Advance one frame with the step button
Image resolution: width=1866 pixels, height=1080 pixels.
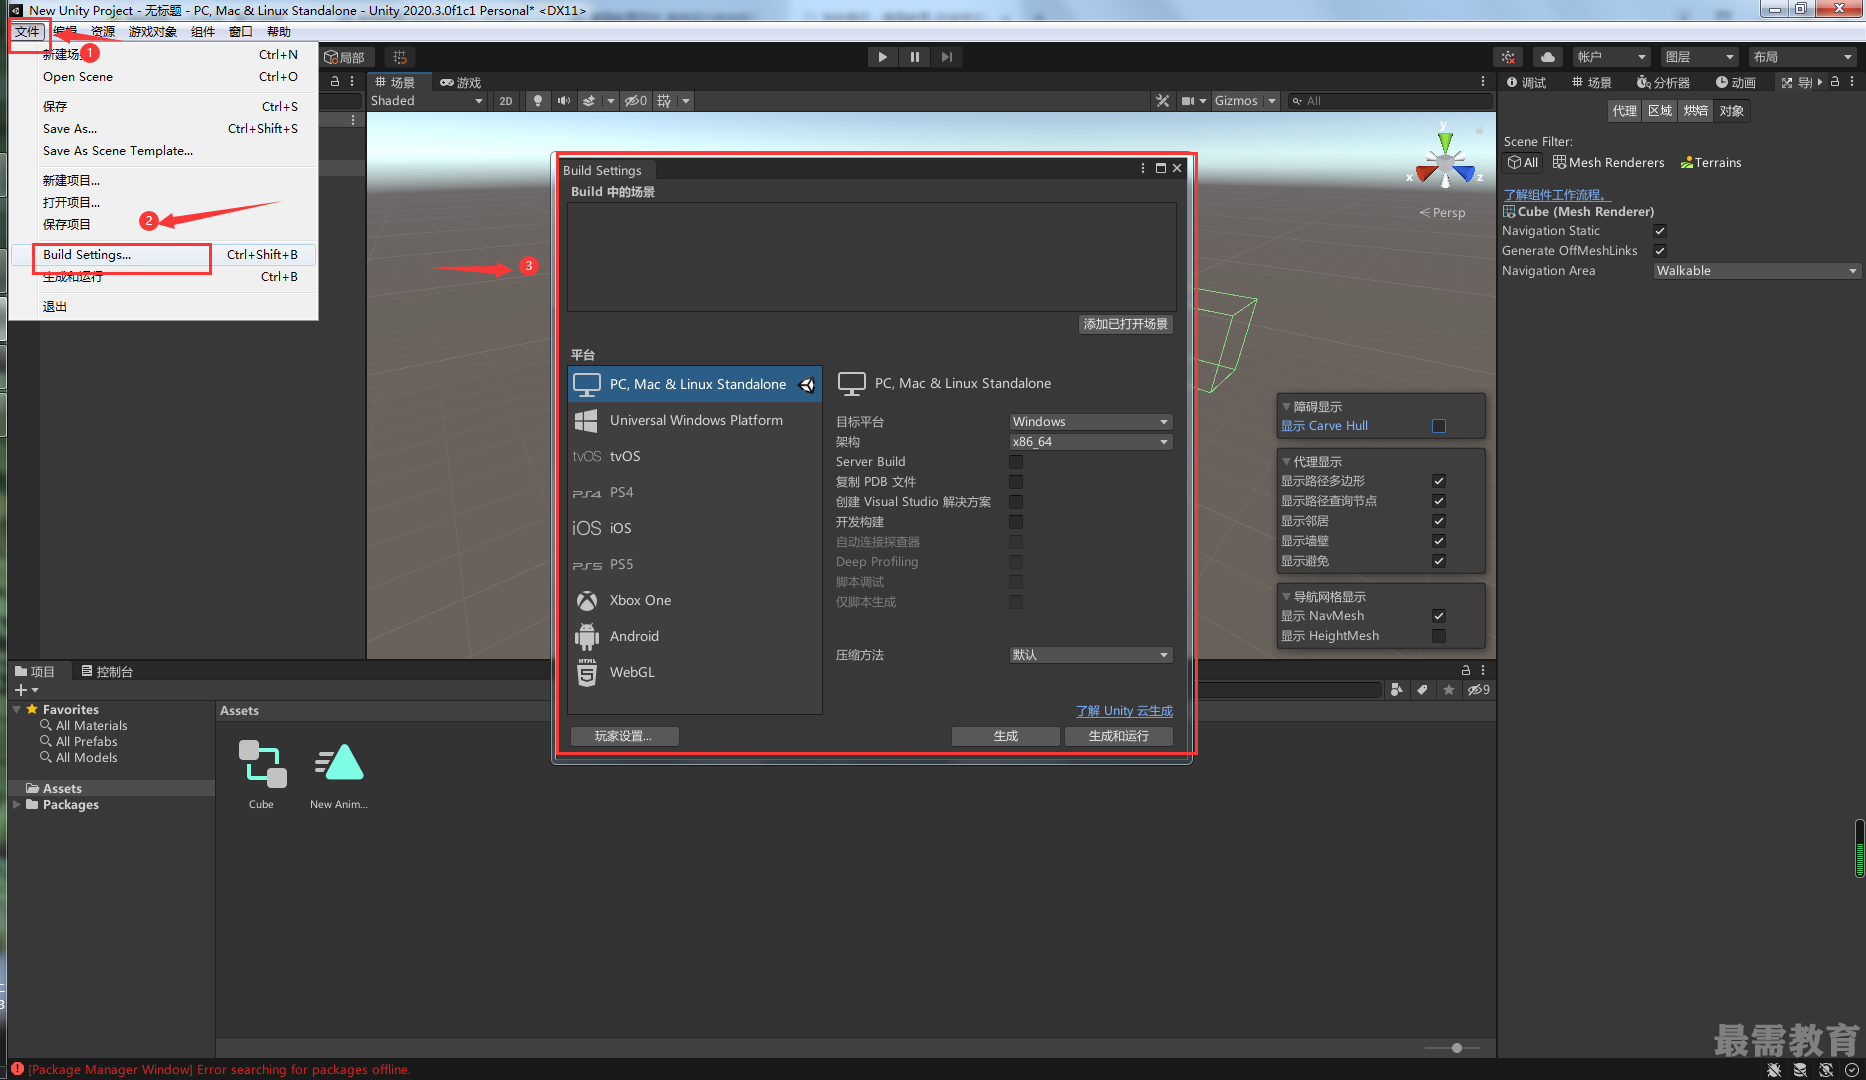[x=946, y=57]
